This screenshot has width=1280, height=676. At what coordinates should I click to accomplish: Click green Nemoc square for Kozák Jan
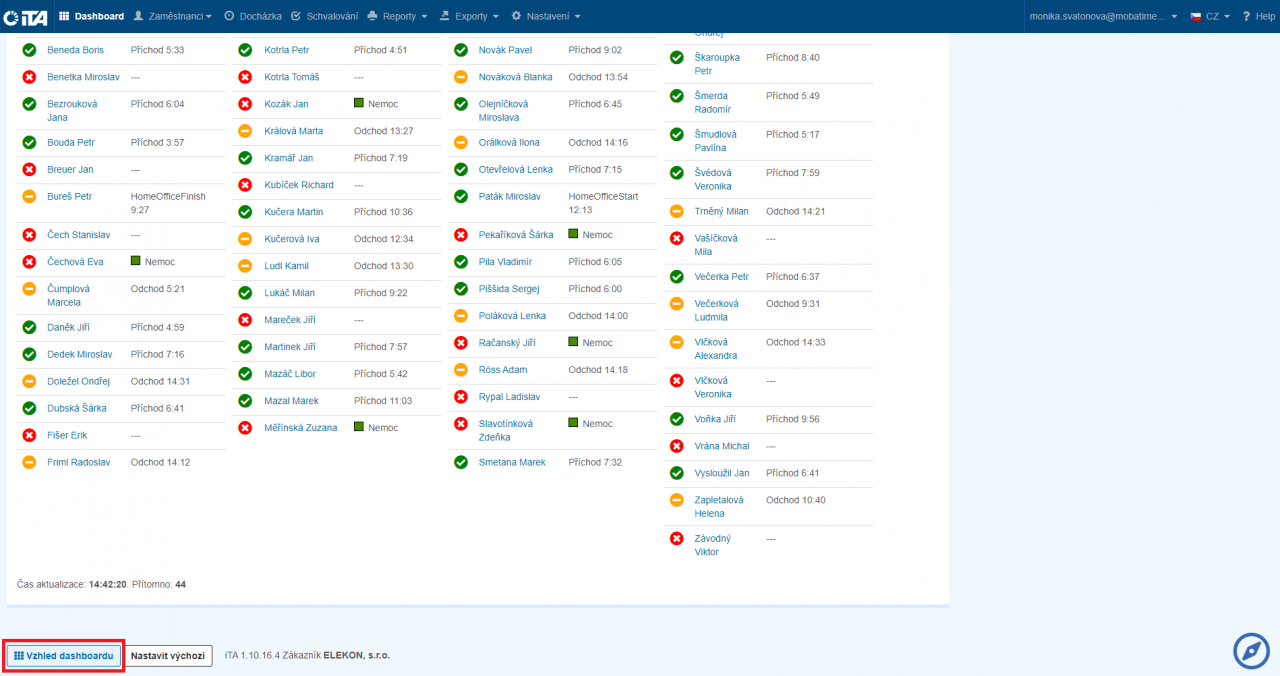pos(359,103)
